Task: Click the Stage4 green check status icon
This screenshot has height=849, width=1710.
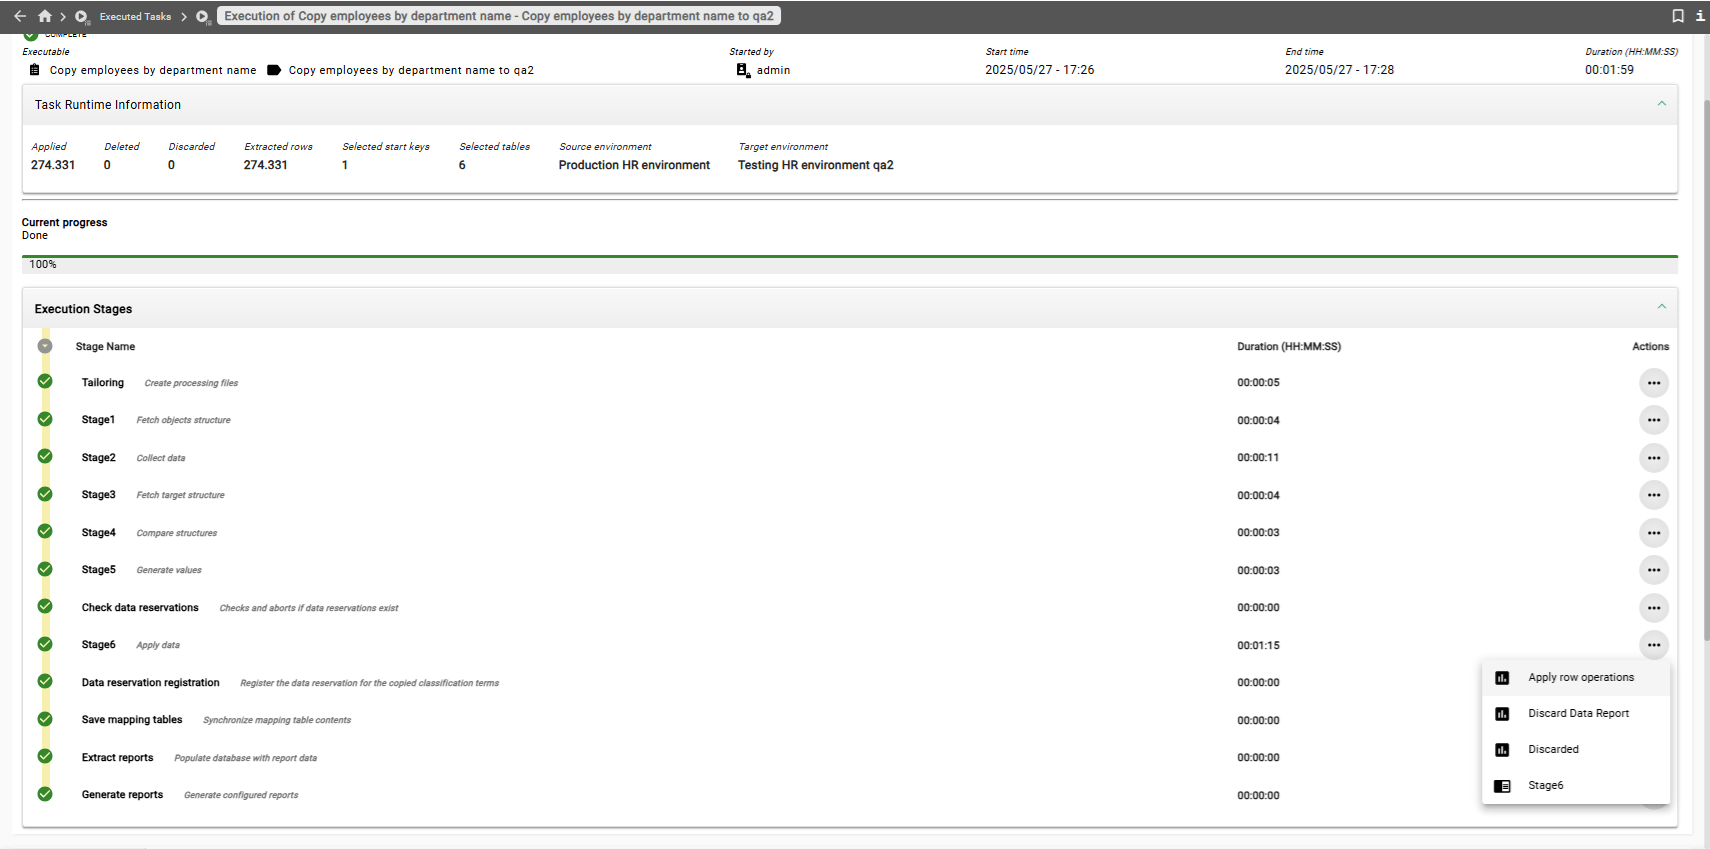Action: (x=45, y=531)
